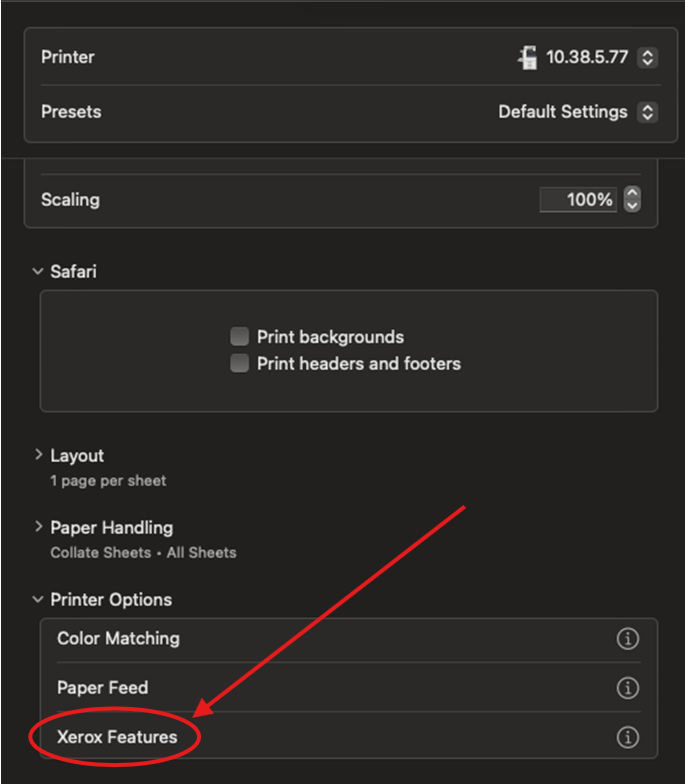Collapse the Safari section

(x=38, y=271)
